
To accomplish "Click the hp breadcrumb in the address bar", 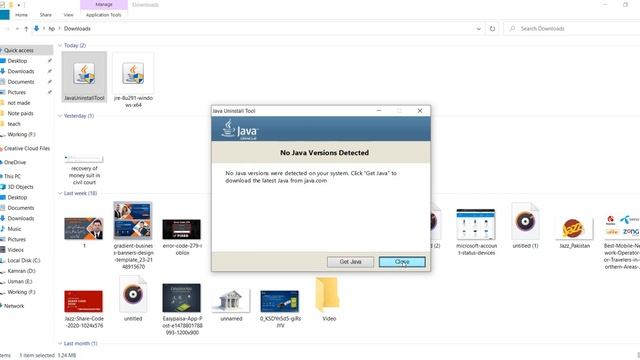I will pos(51,29).
